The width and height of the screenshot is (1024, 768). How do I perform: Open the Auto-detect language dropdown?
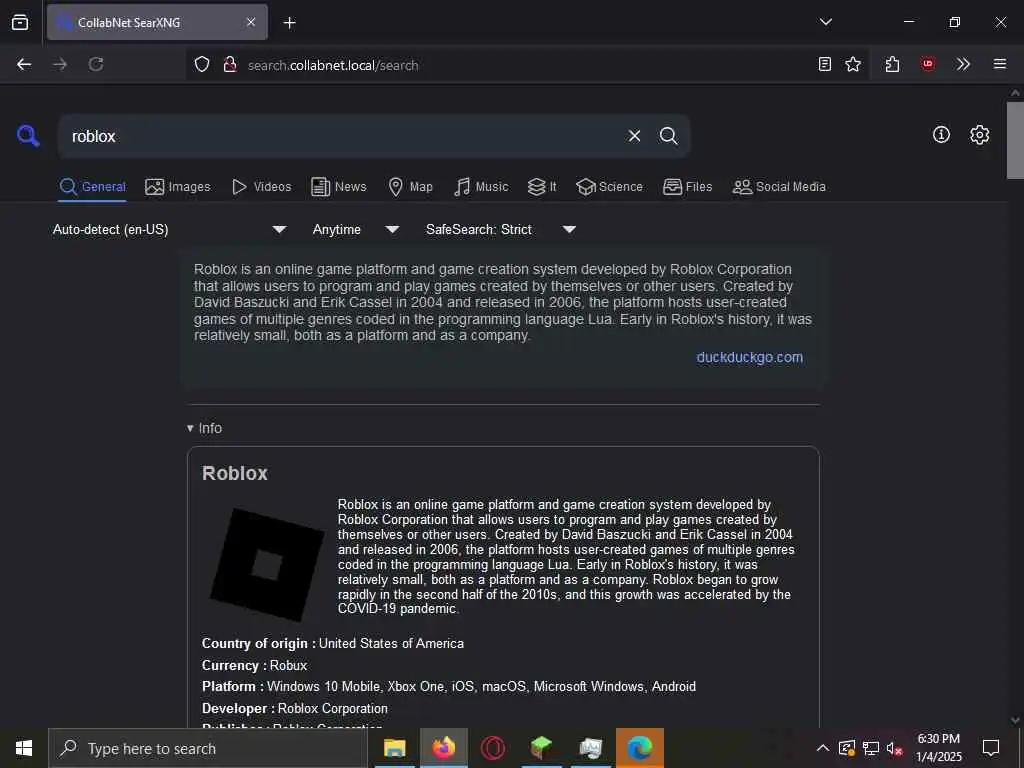(169, 229)
